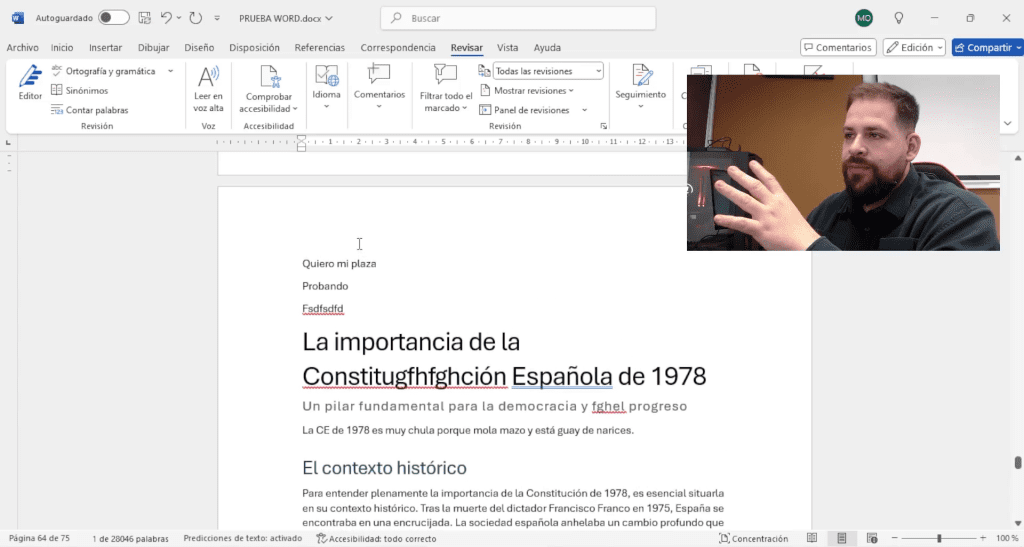Screen dimensions: 1024x547
Task: Open the Editor tool in the ribbon
Action: [30, 82]
